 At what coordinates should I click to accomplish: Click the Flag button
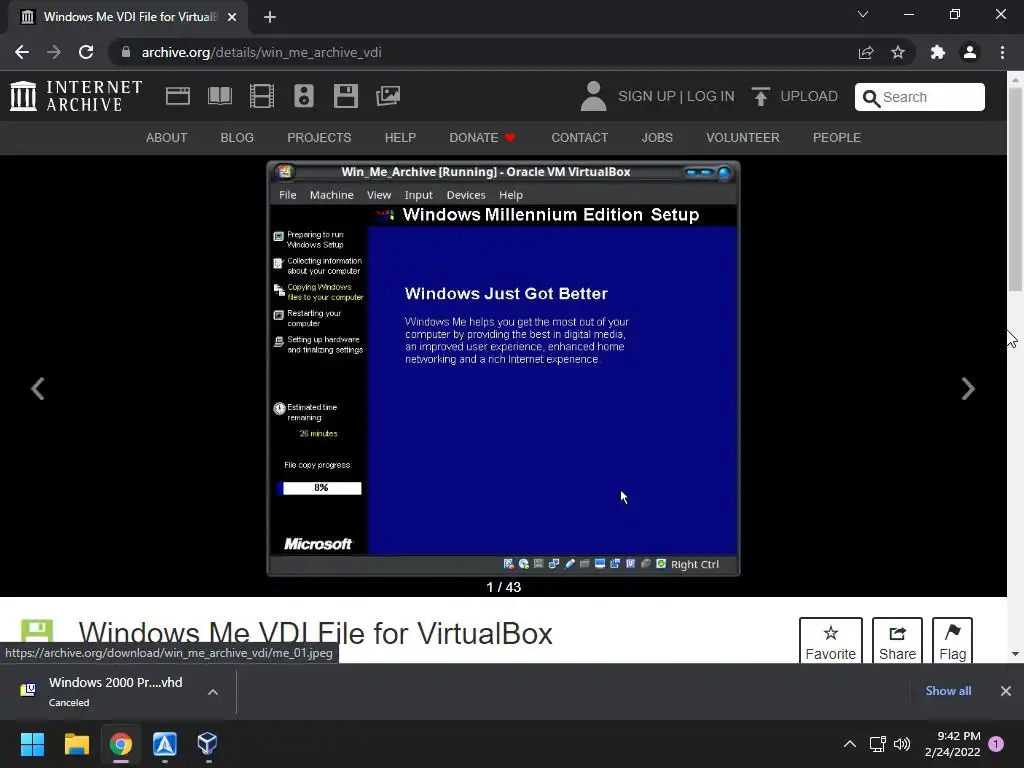pyautogui.click(x=952, y=641)
